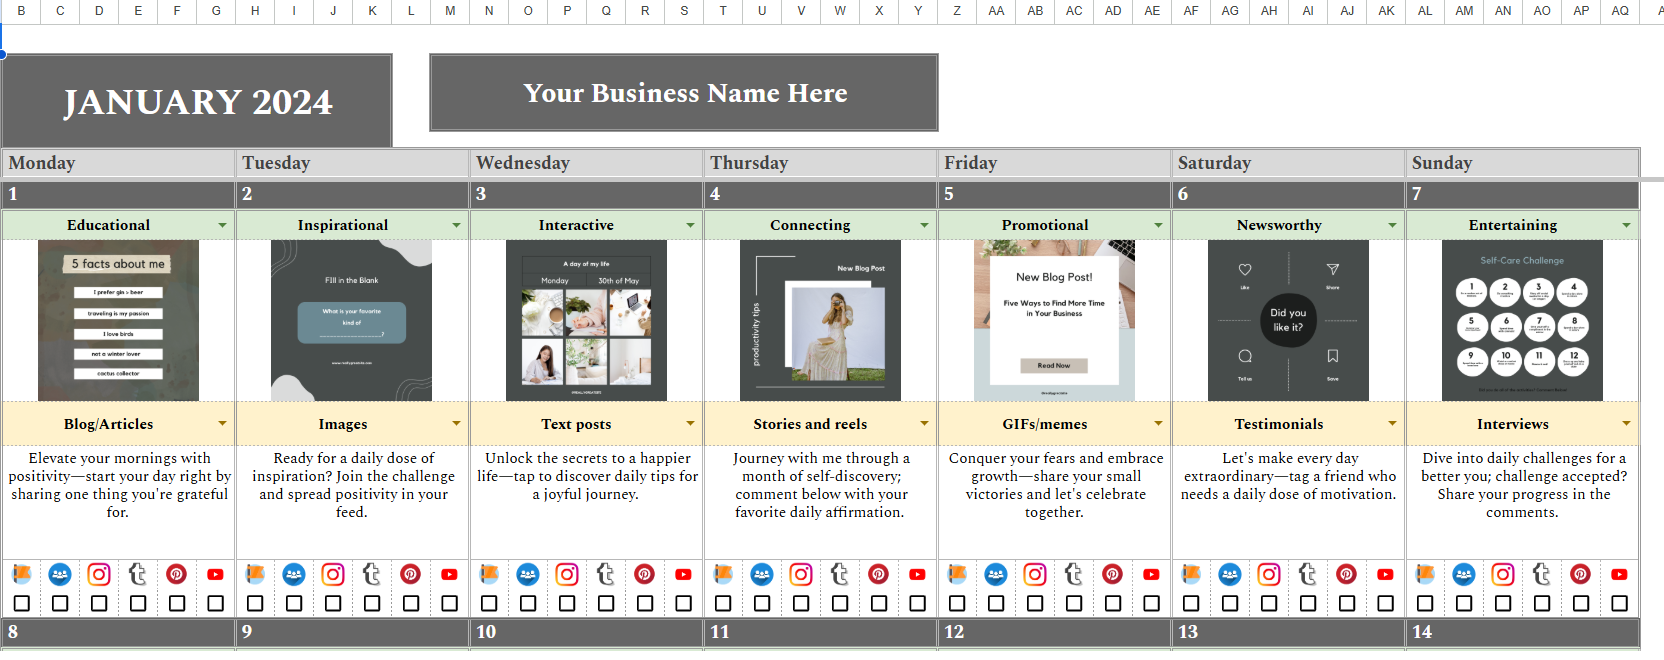Viewport: 1664px width, 660px height.
Task: Click the Instagram icon under Saturday
Action: point(1269,574)
